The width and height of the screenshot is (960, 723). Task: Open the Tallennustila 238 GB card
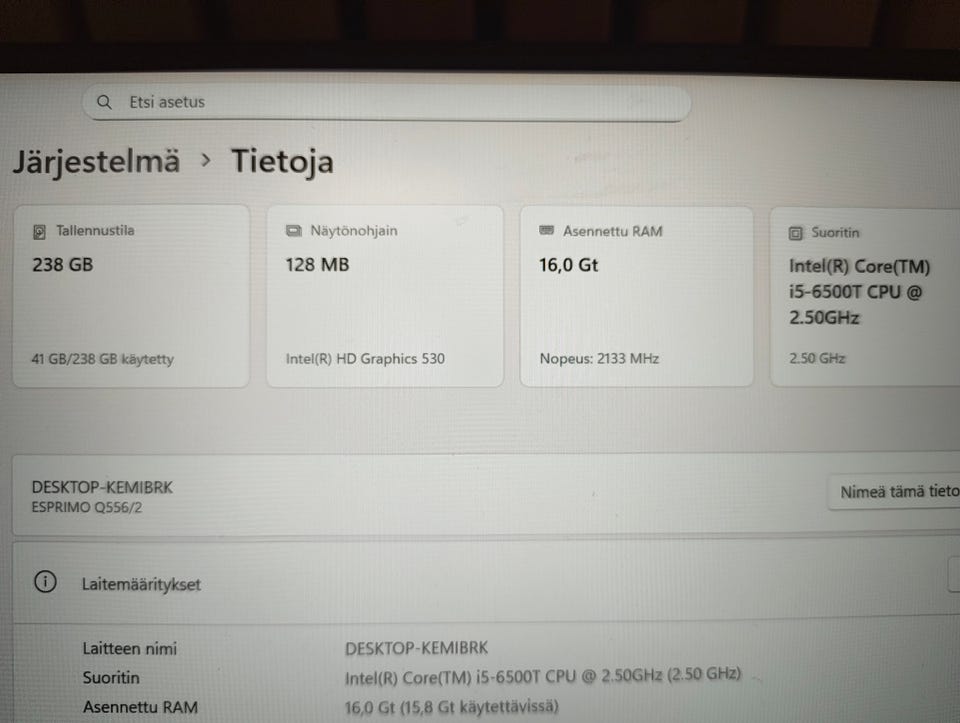click(x=131, y=296)
